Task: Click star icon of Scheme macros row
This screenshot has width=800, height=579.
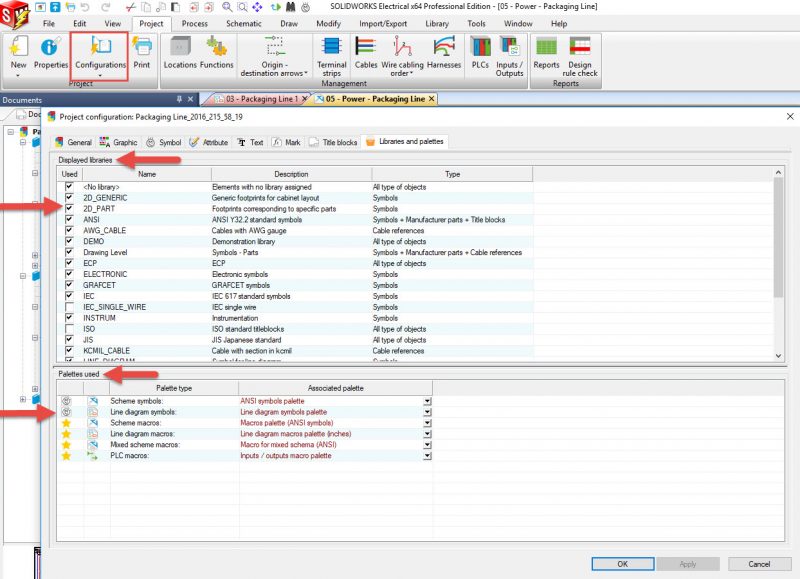Action: pyautogui.click(x=66, y=423)
